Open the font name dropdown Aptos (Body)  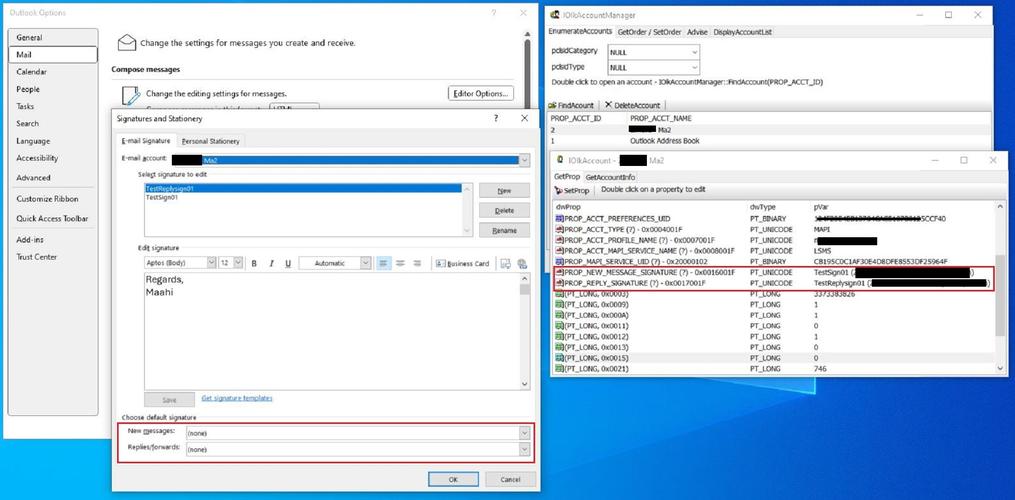coord(211,263)
